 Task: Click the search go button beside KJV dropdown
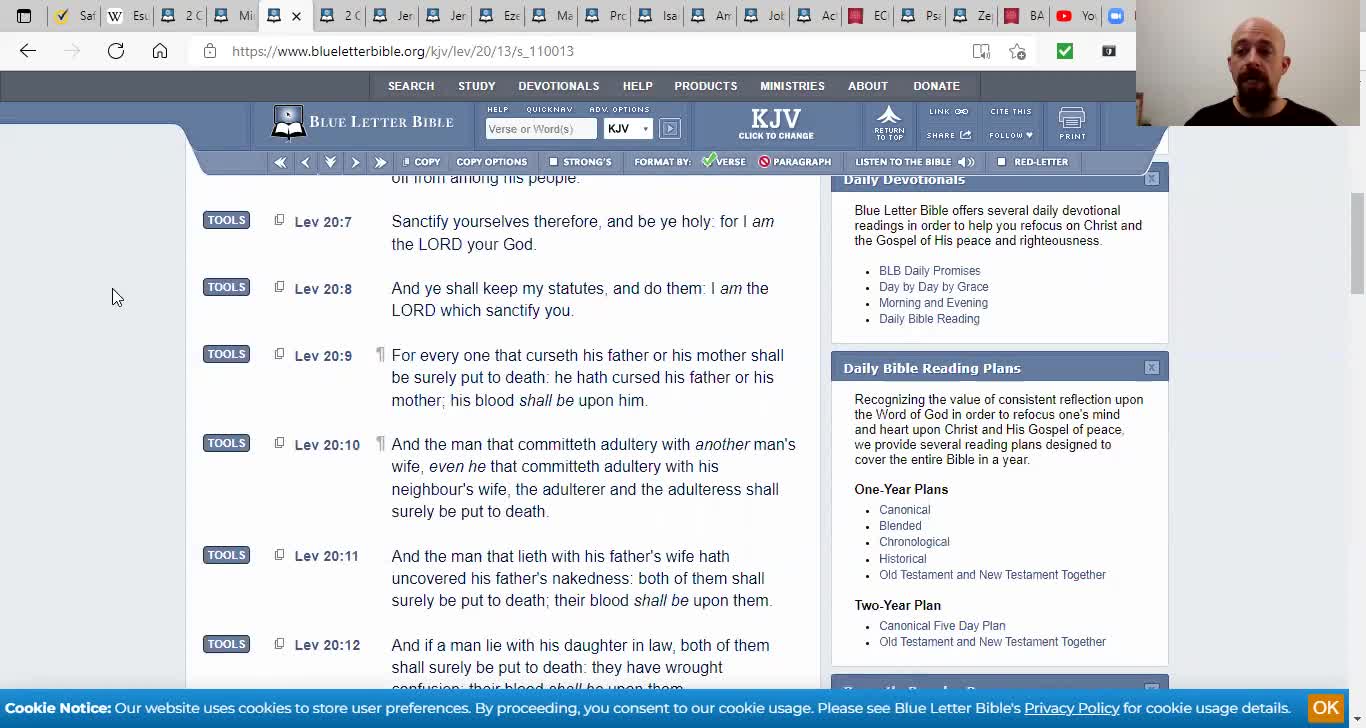(x=670, y=128)
